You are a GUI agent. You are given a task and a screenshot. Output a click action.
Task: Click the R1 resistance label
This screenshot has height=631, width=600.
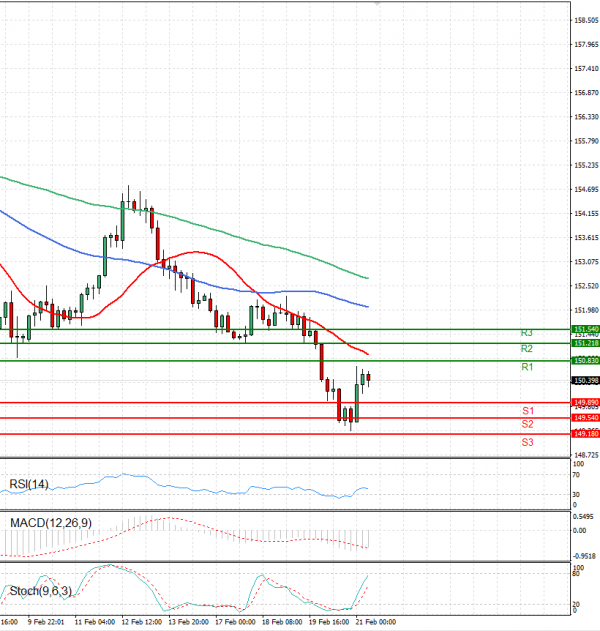[x=527, y=367]
